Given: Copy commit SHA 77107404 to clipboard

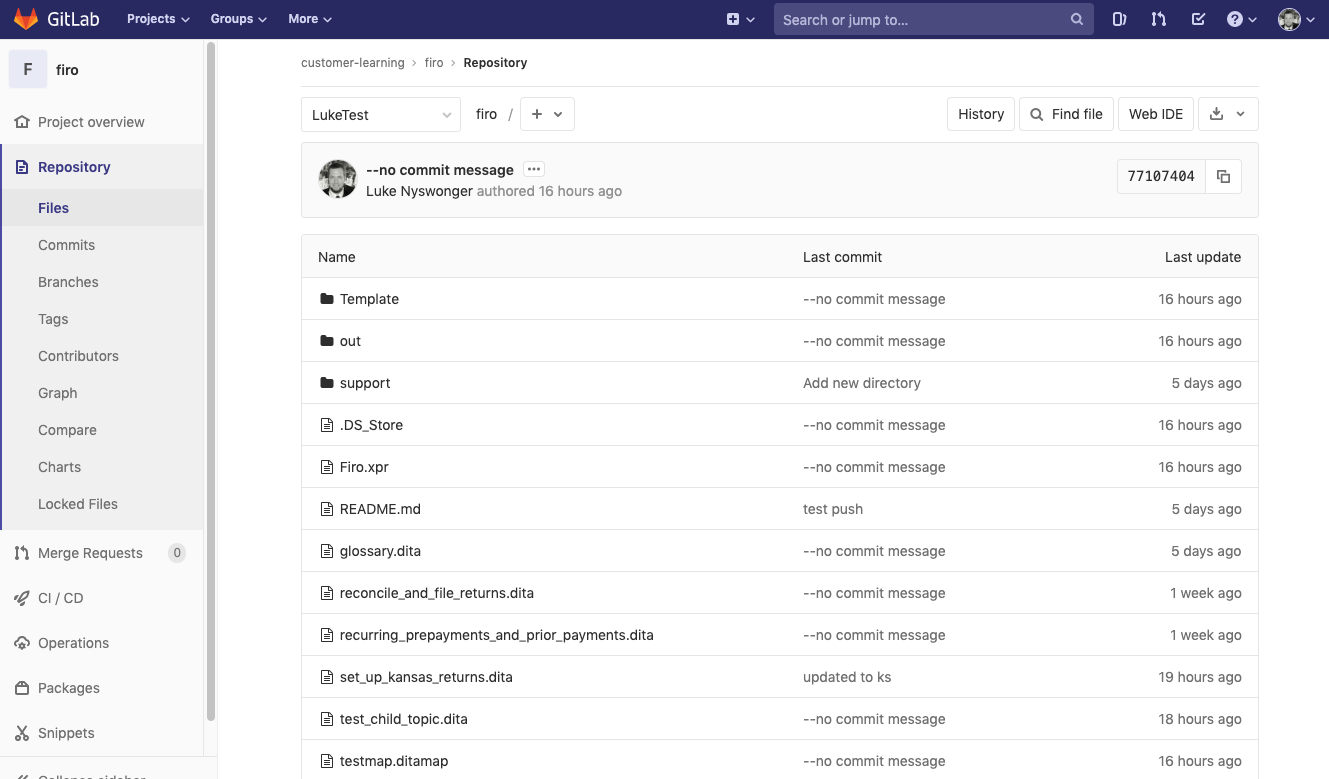Looking at the screenshot, I should pyautogui.click(x=1223, y=176).
